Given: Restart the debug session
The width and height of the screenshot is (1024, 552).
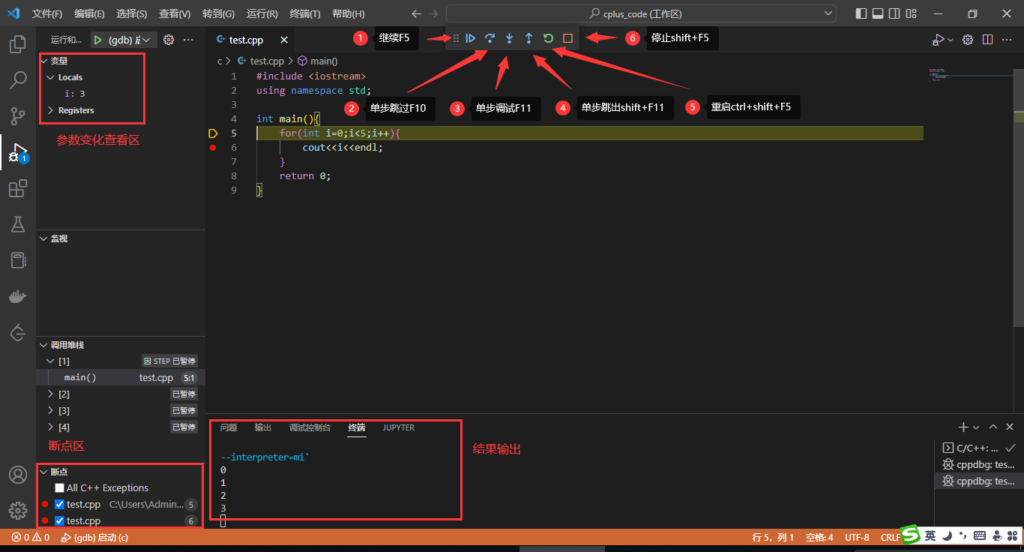Looking at the screenshot, I should click(x=548, y=38).
